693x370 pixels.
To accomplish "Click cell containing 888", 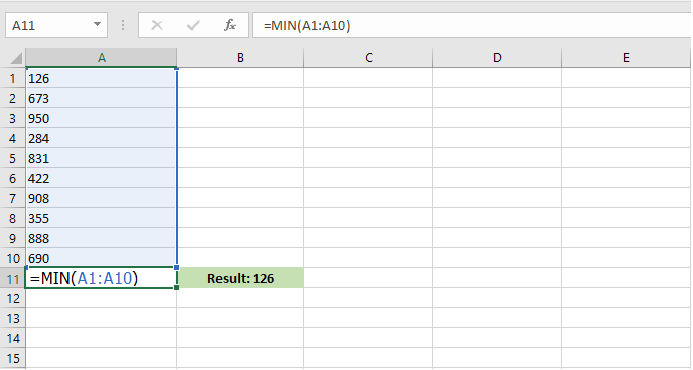I will pos(101,238).
